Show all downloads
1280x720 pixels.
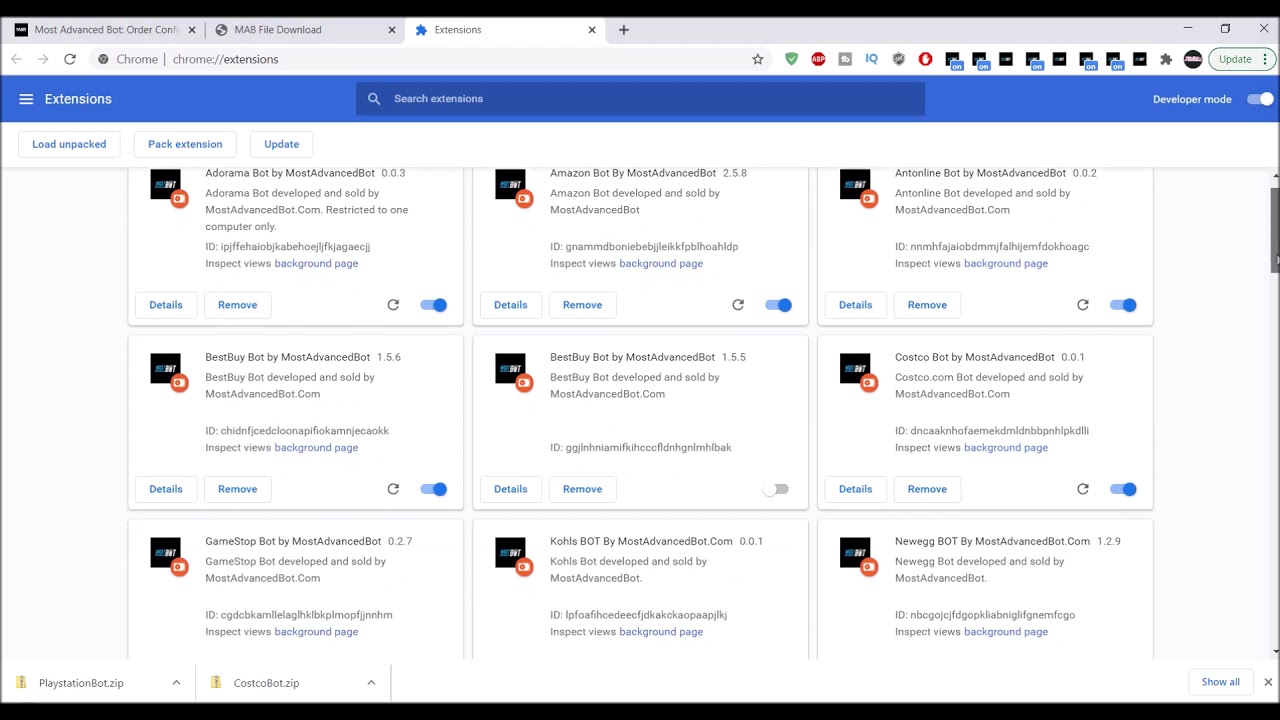click(1220, 682)
